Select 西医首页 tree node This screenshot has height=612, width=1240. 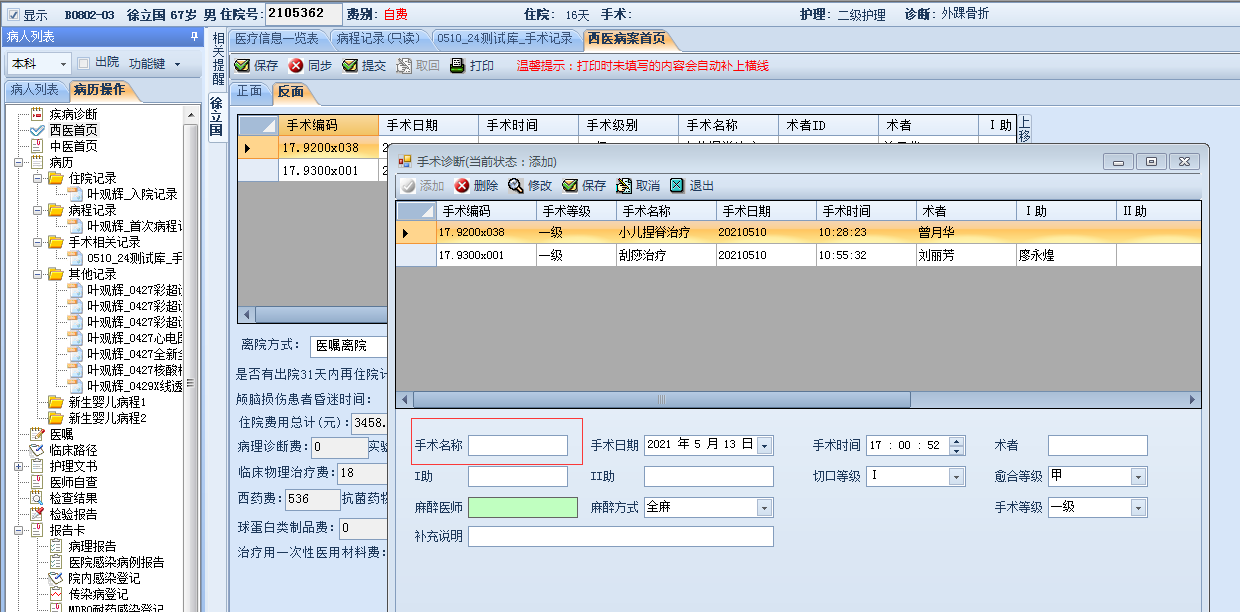74,130
